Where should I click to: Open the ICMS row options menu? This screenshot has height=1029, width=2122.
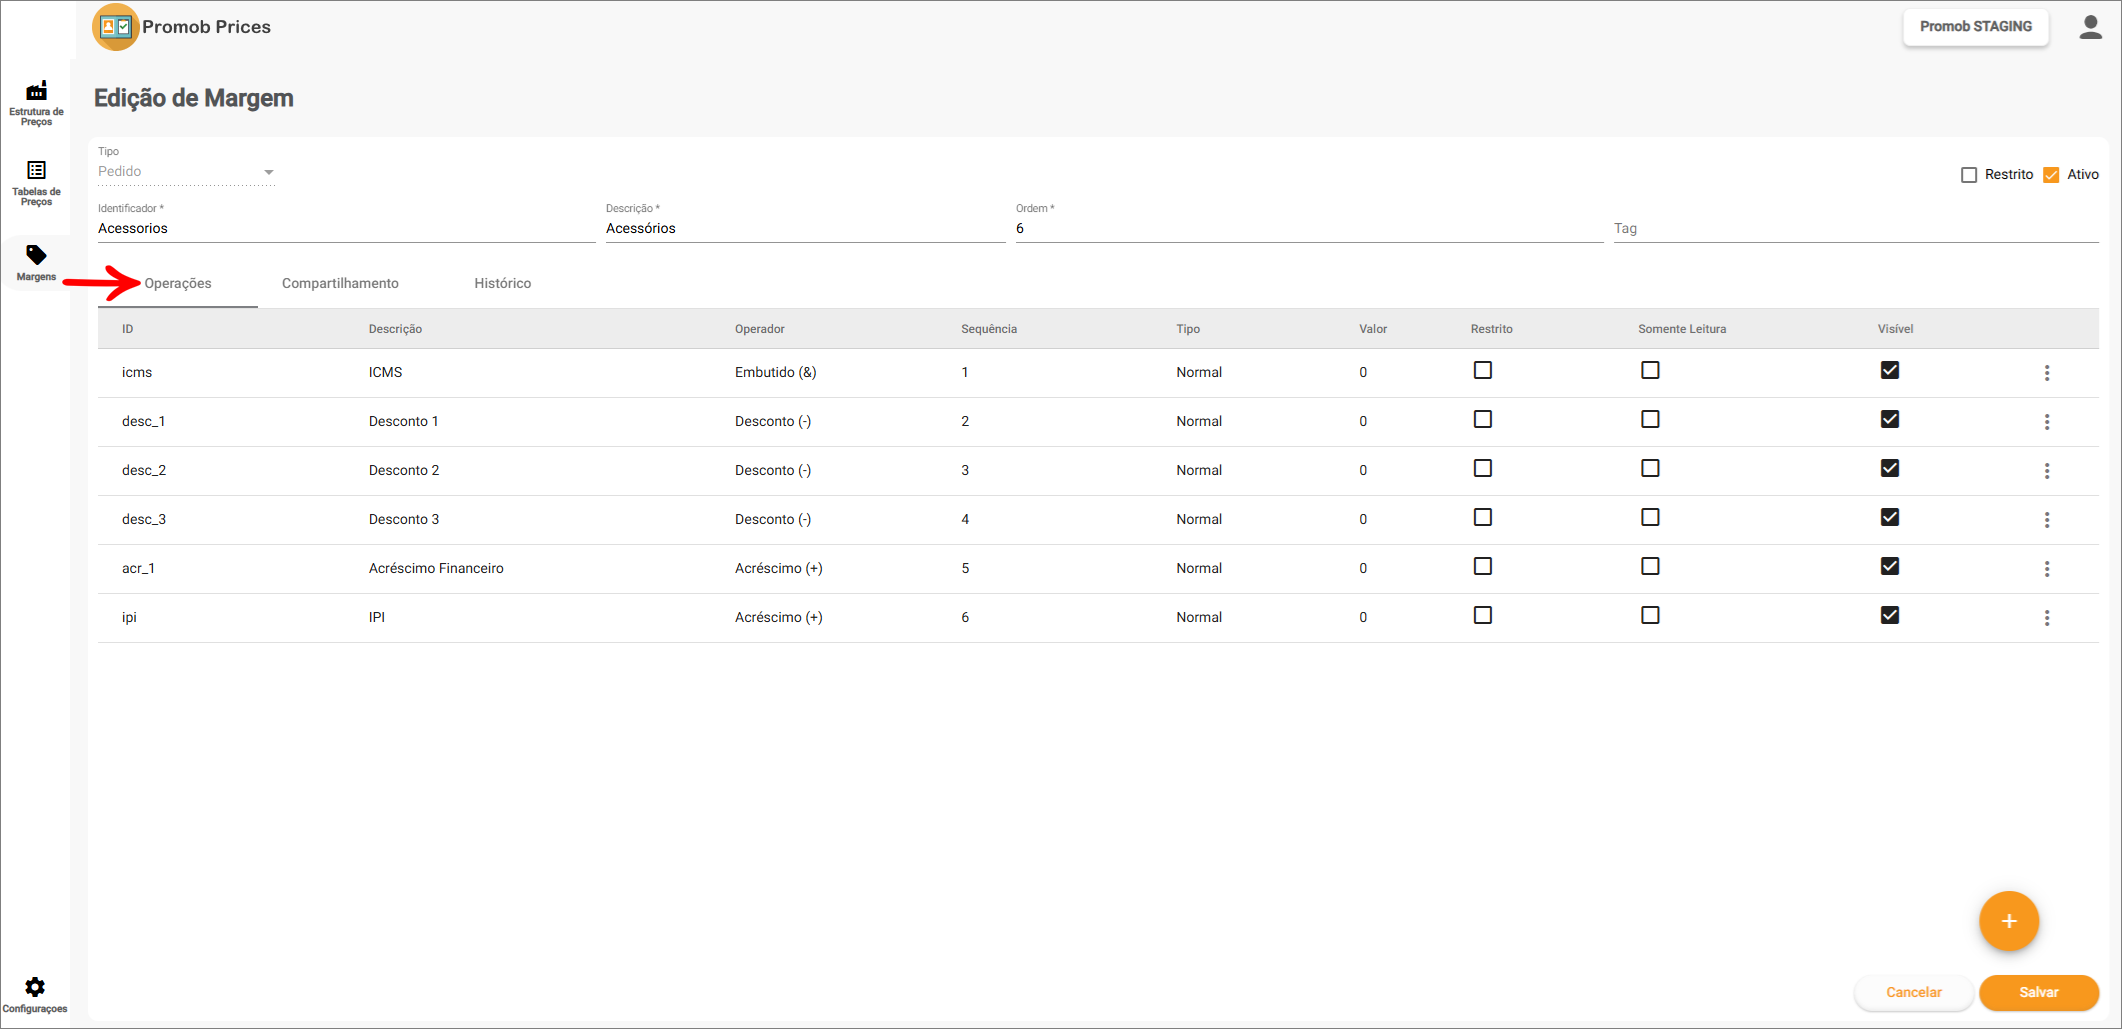coord(2046,373)
